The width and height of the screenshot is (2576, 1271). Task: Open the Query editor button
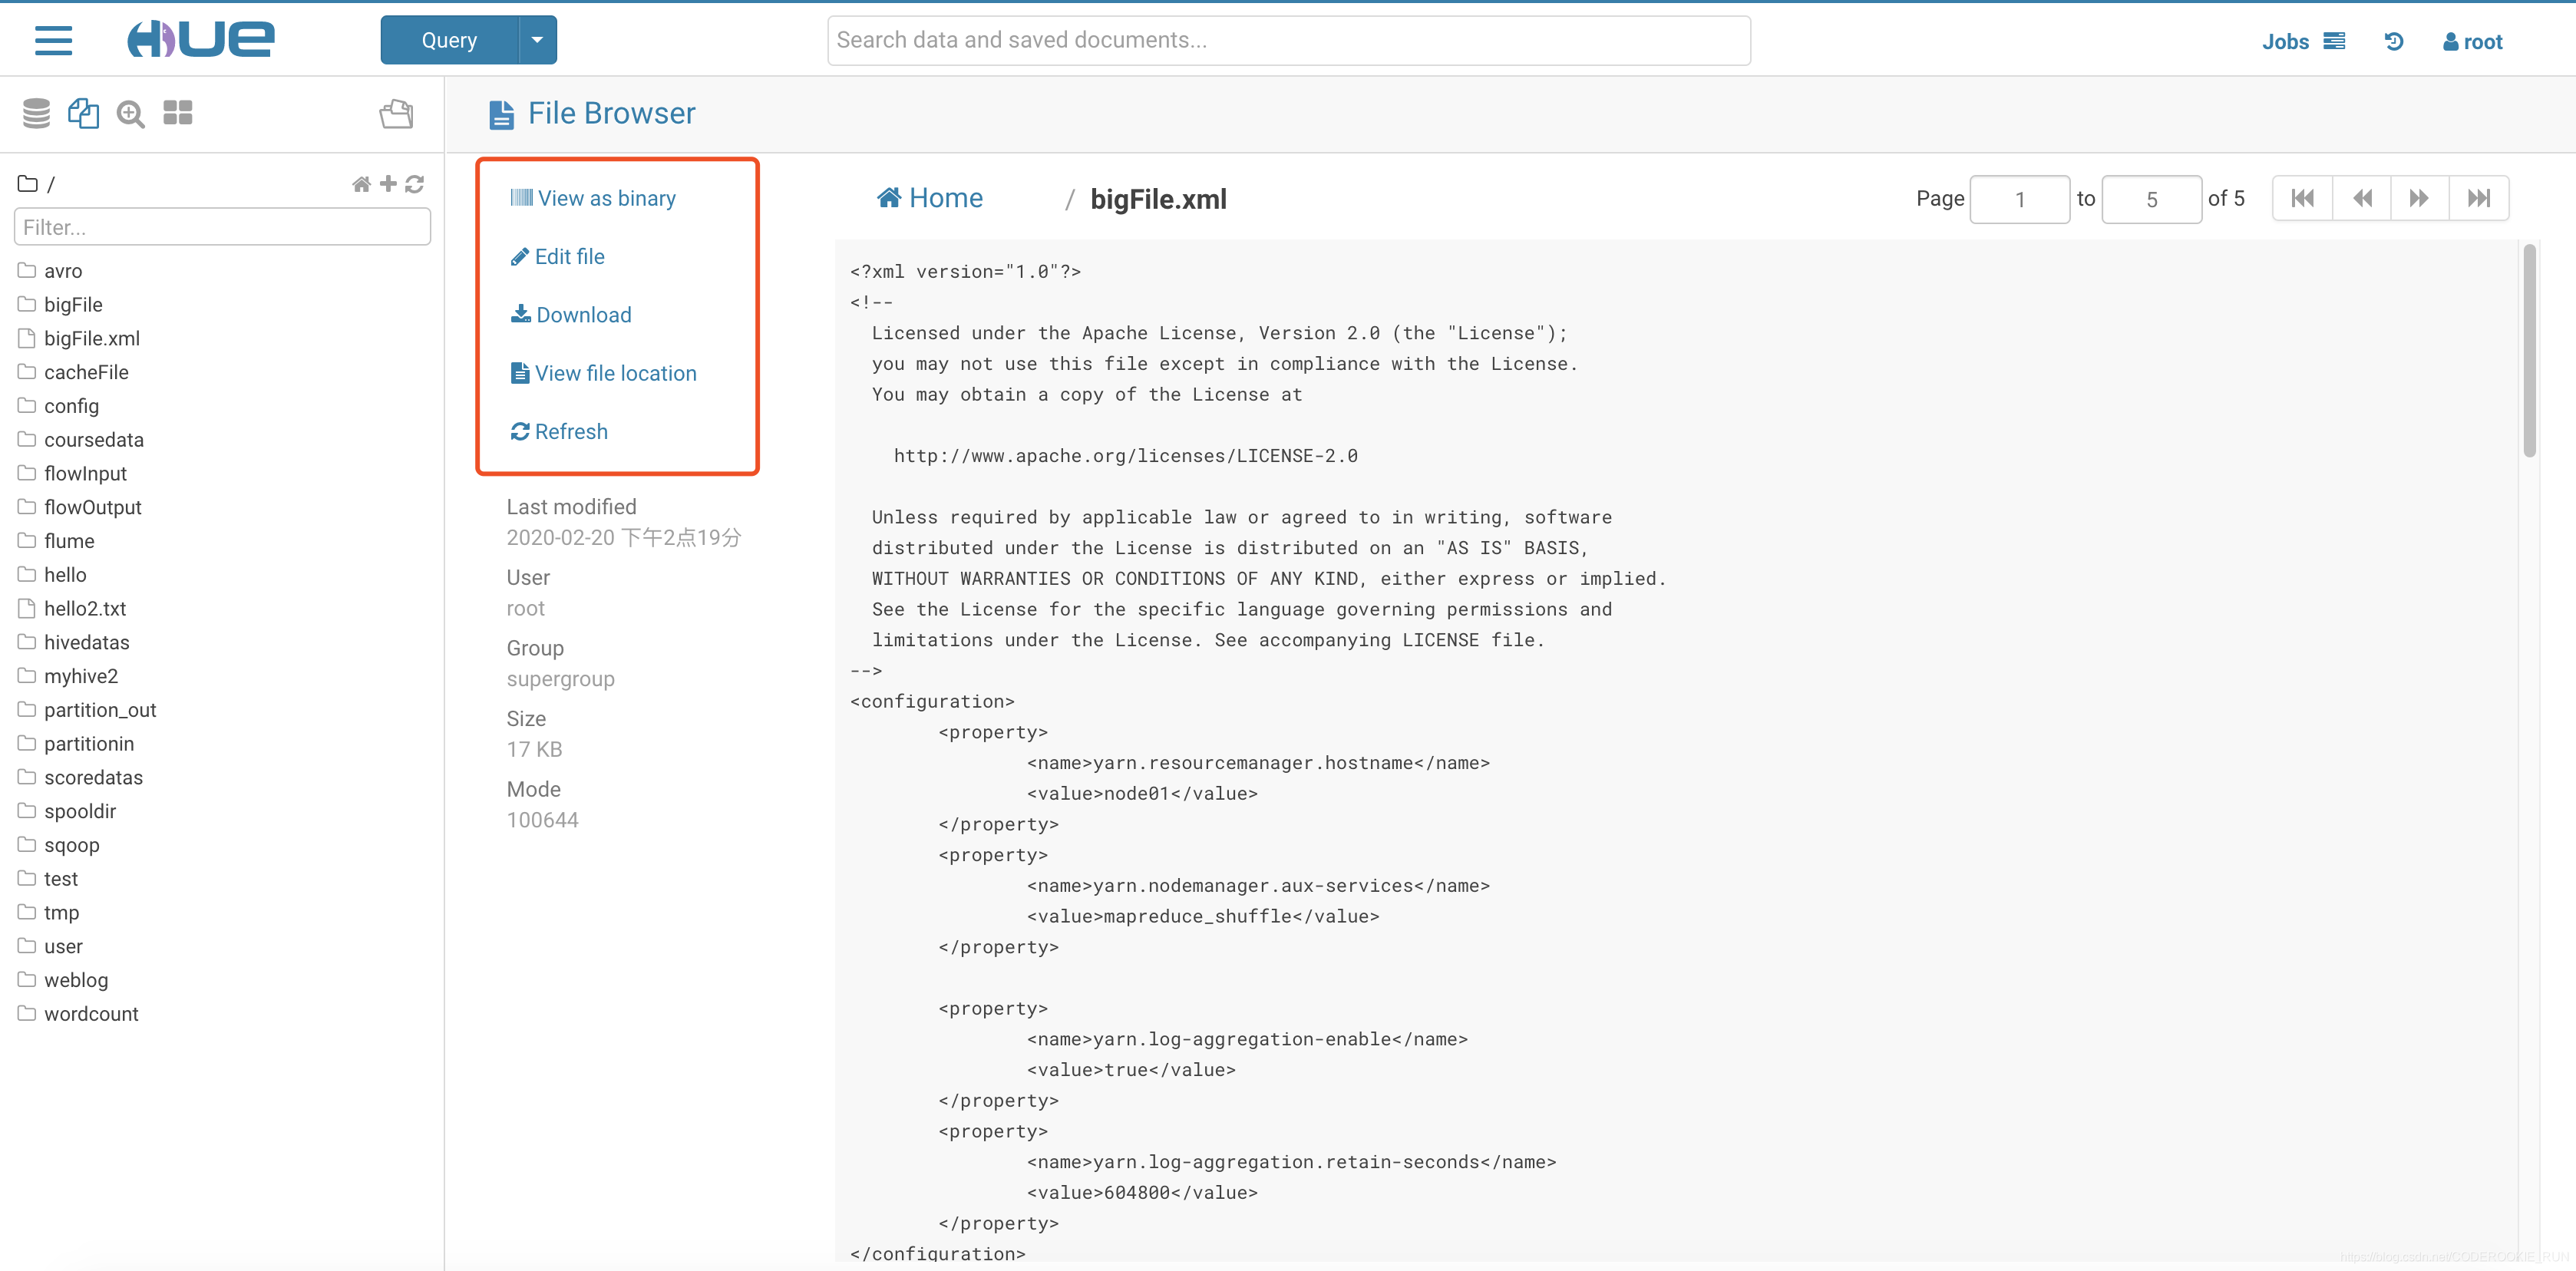449,40
